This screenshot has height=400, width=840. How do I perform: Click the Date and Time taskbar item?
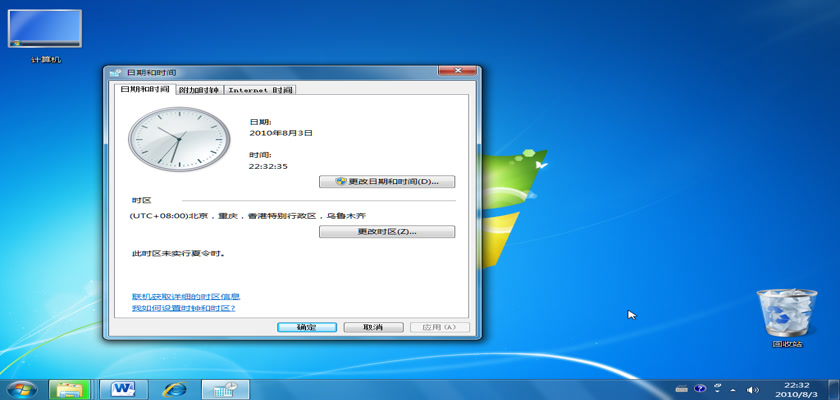click(x=226, y=388)
